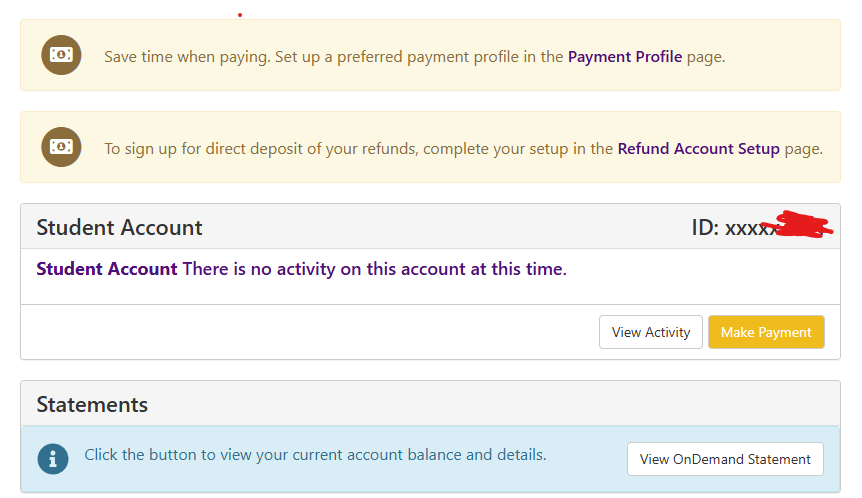862x498 pixels.
Task: Click the bold purple Student Account label
Action: pyautogui.click(x=107, y=269)
